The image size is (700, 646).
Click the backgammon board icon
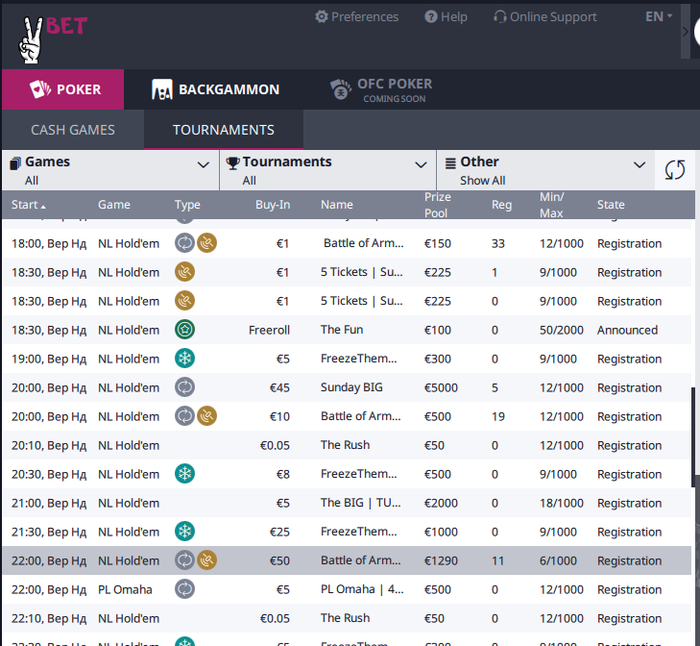coord(162,89)
